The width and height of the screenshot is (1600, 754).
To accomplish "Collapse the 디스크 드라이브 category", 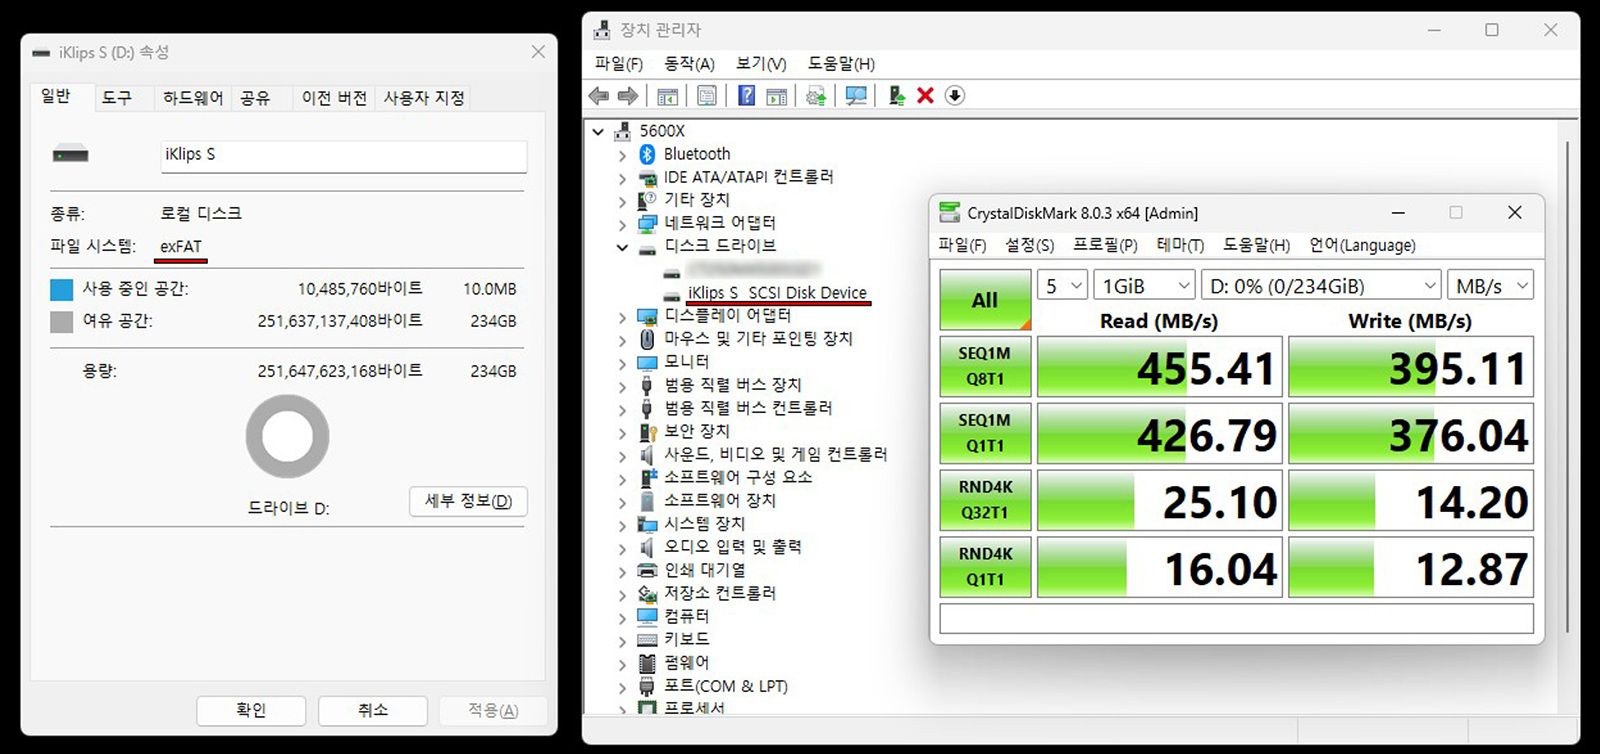I will 622,246.
